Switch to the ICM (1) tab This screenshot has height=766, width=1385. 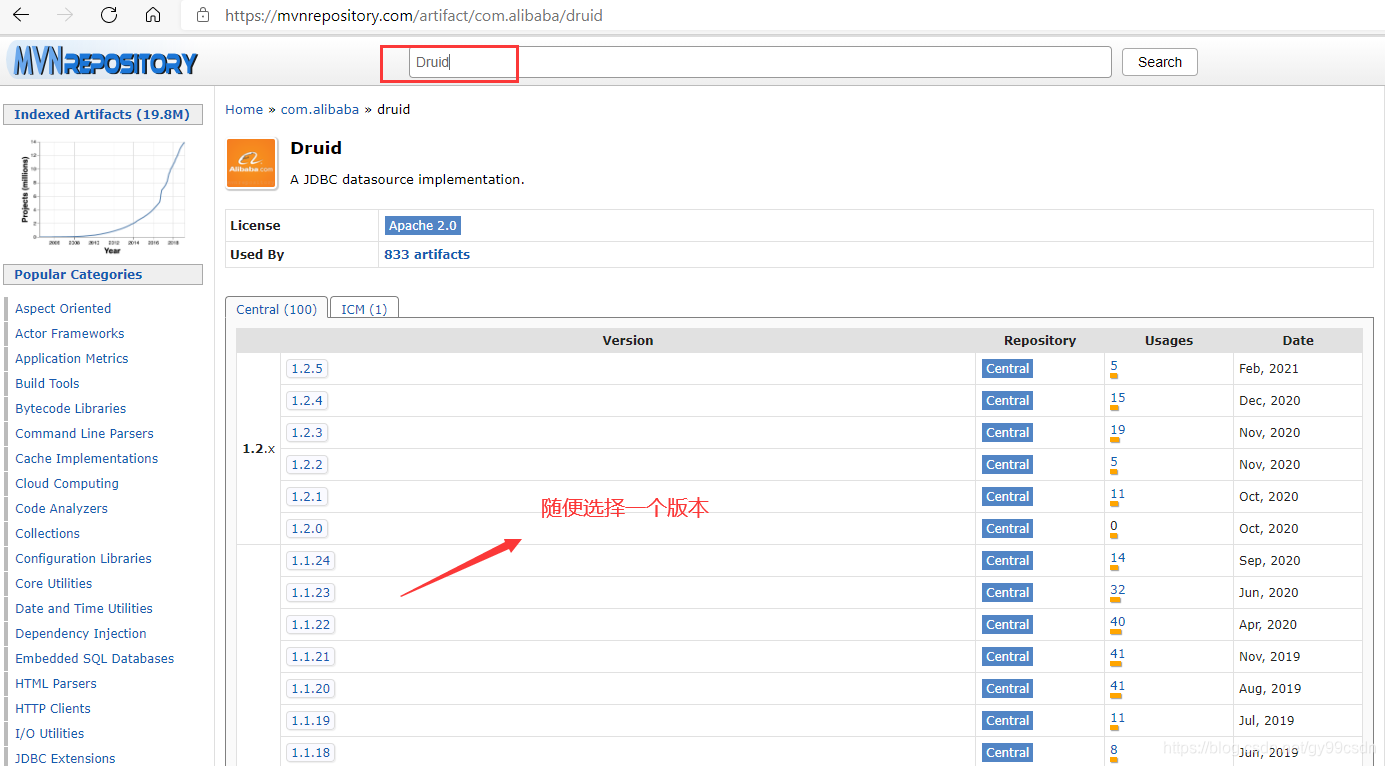(364, 309)
